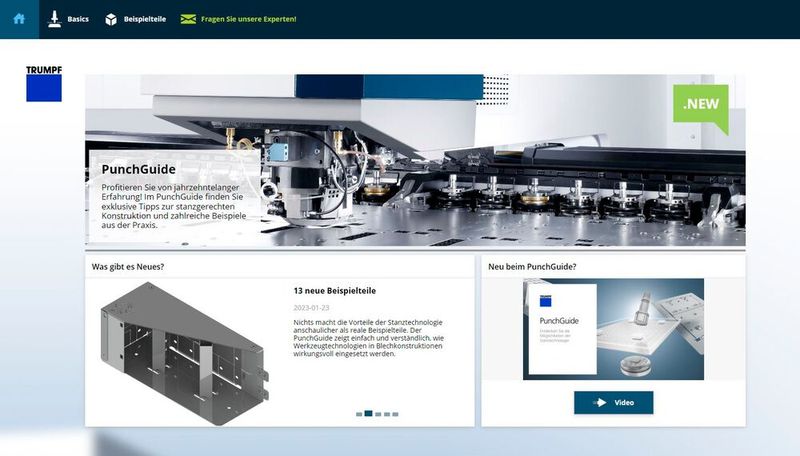Click the date '2023-01-23'
The height and width of the screenshot is (456, 800).
311,308
